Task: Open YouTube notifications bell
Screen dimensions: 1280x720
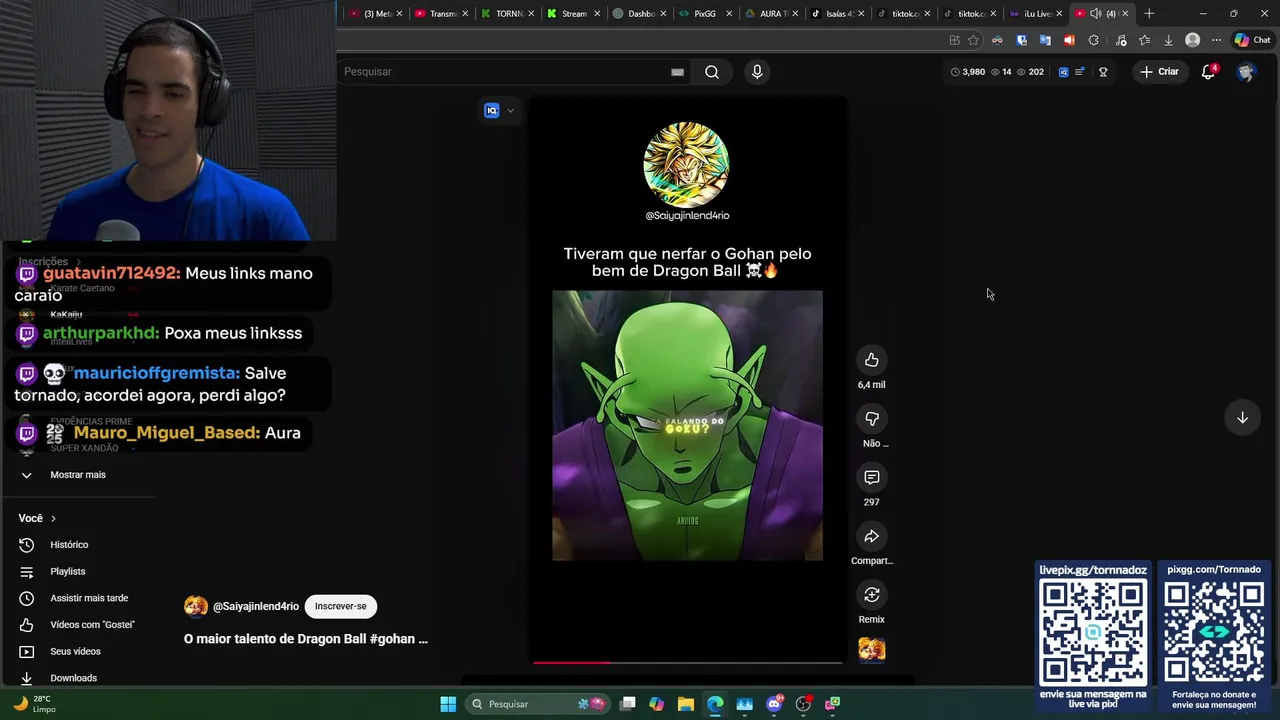Action: 1208,72
